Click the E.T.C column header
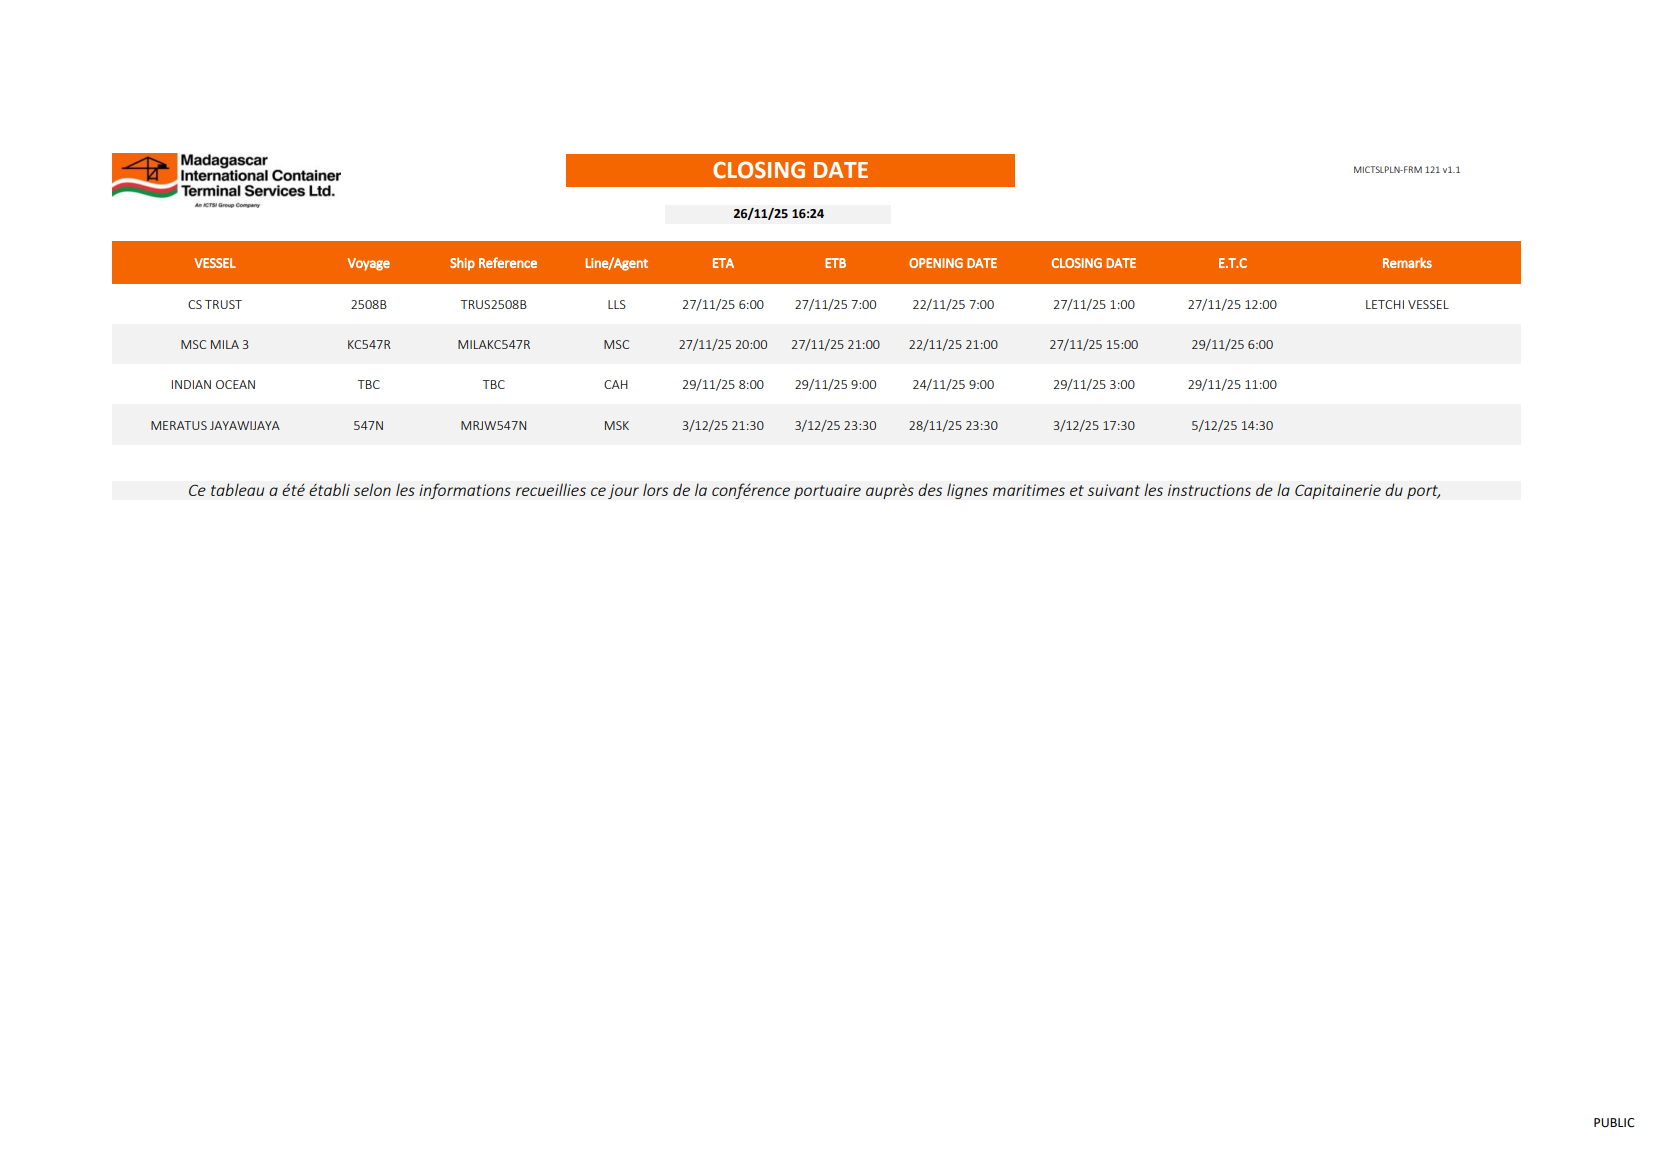This screenshot has width=1662, height=1168. click(x=1232, y=264)
